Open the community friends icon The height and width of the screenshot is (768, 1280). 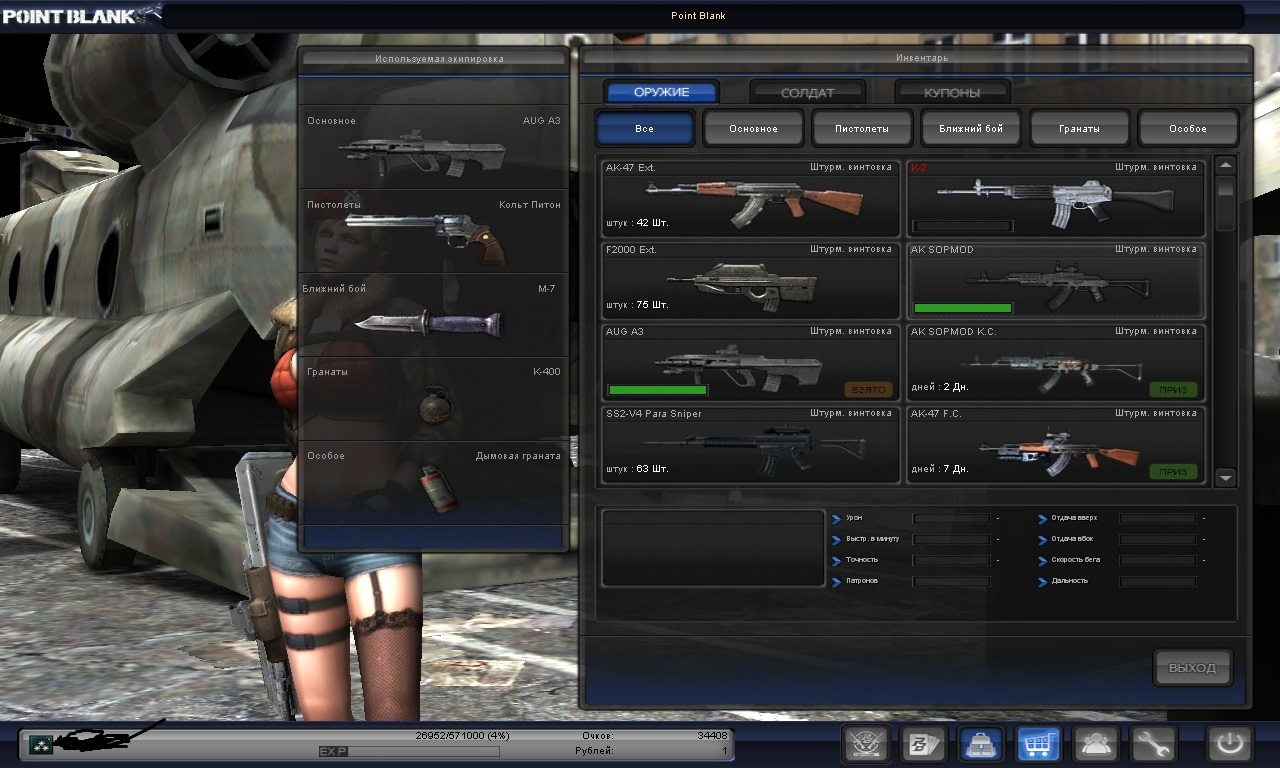[x=1096, y=744]
